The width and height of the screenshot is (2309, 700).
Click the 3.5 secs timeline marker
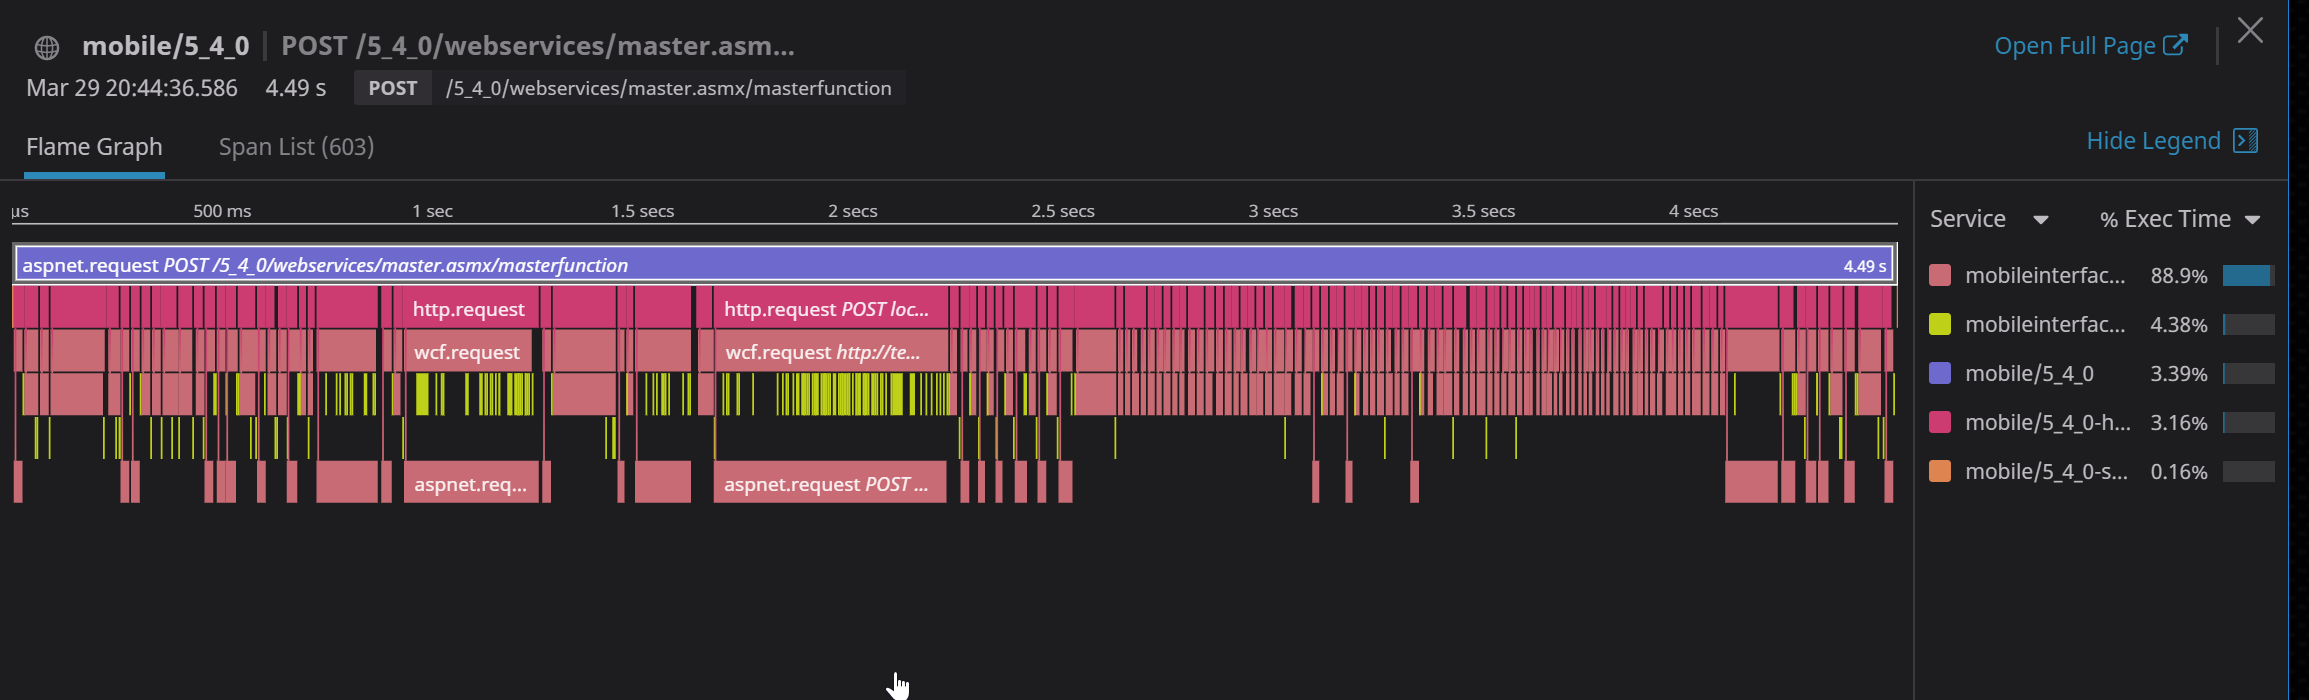point(1483,211)
